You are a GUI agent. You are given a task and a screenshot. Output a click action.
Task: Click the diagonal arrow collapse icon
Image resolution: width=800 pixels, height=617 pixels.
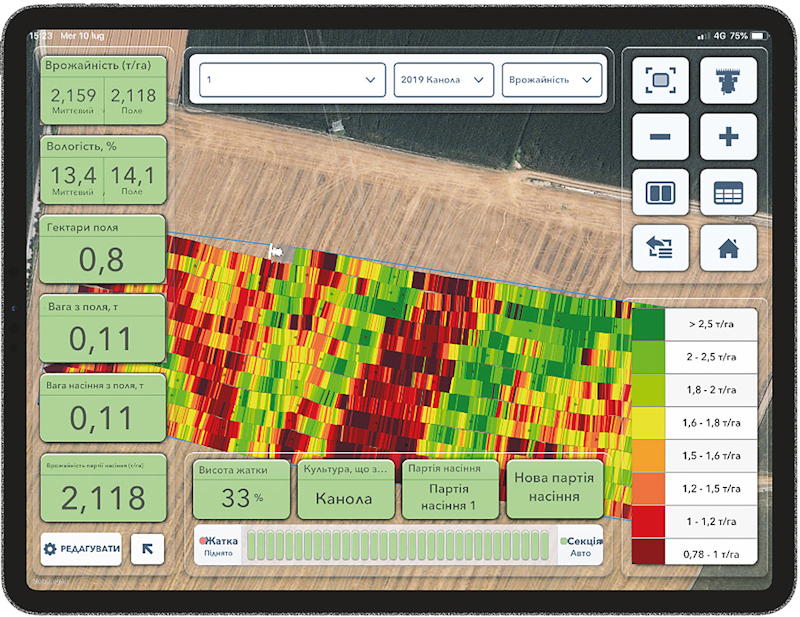click(x=147, y=548)
